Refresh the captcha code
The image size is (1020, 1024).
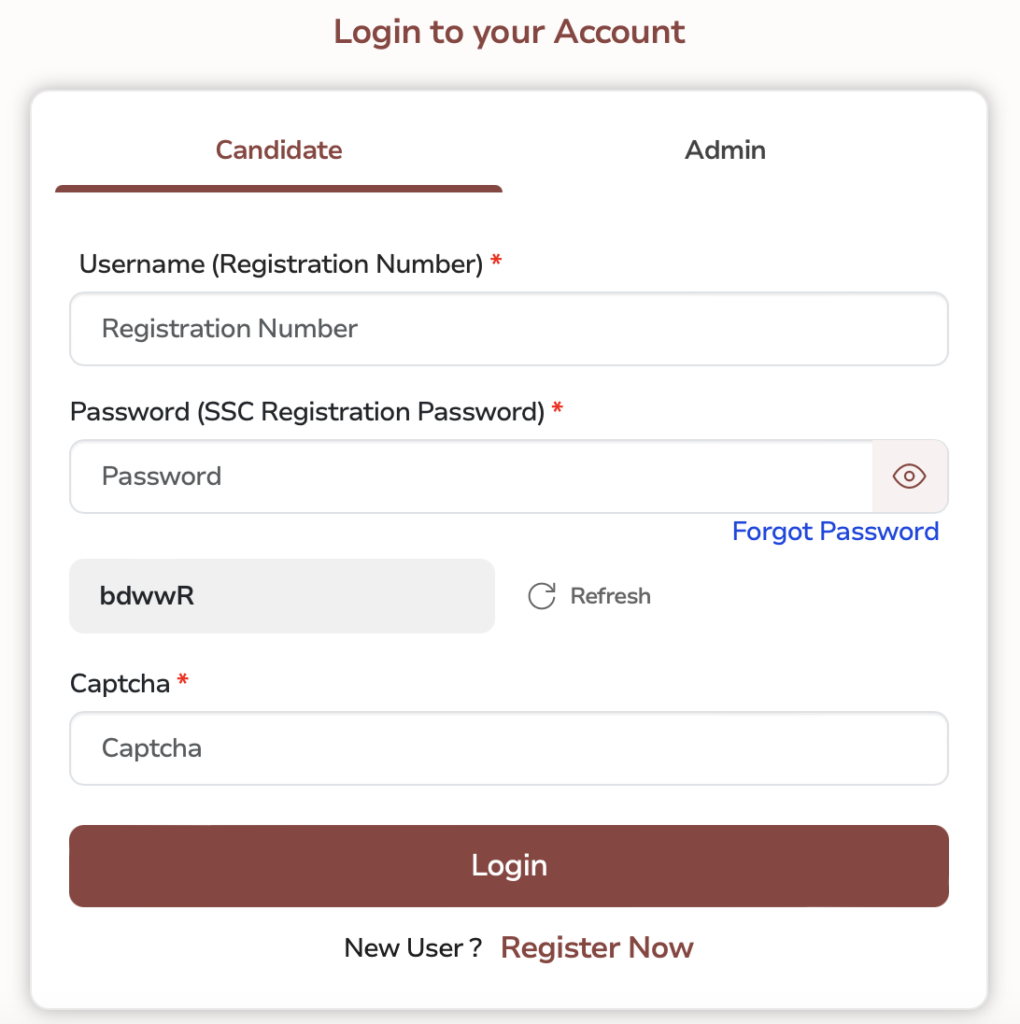pos(590,596)
